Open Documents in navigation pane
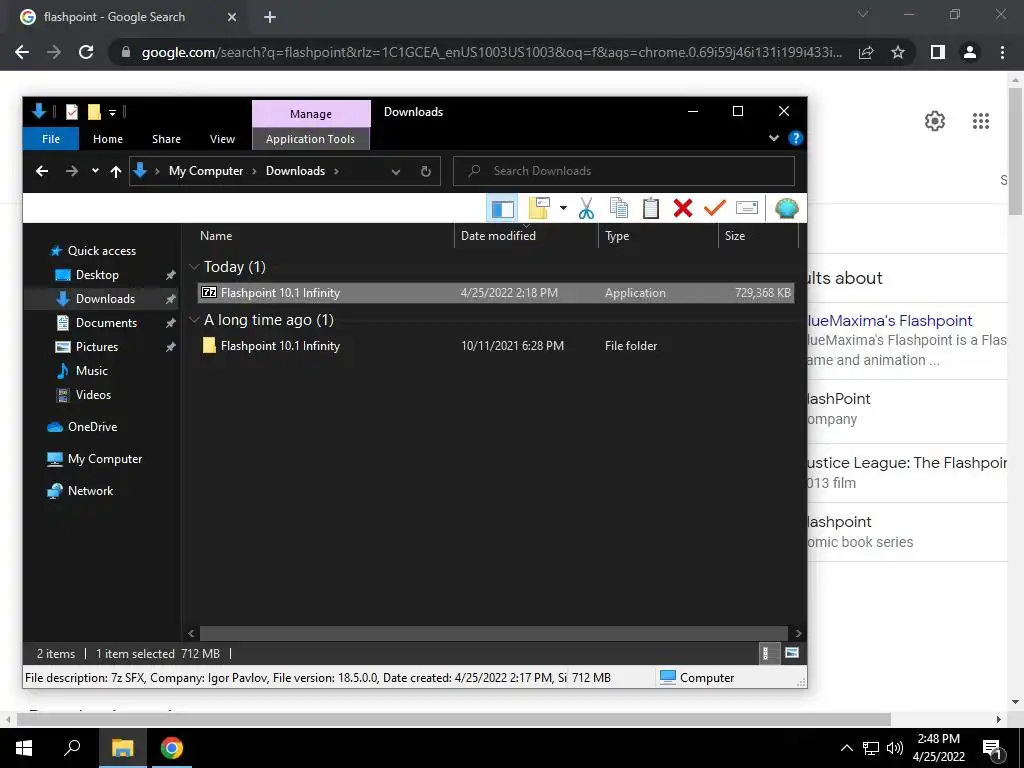Screen dimensions: 1024x768 click(x=106, y=323)
